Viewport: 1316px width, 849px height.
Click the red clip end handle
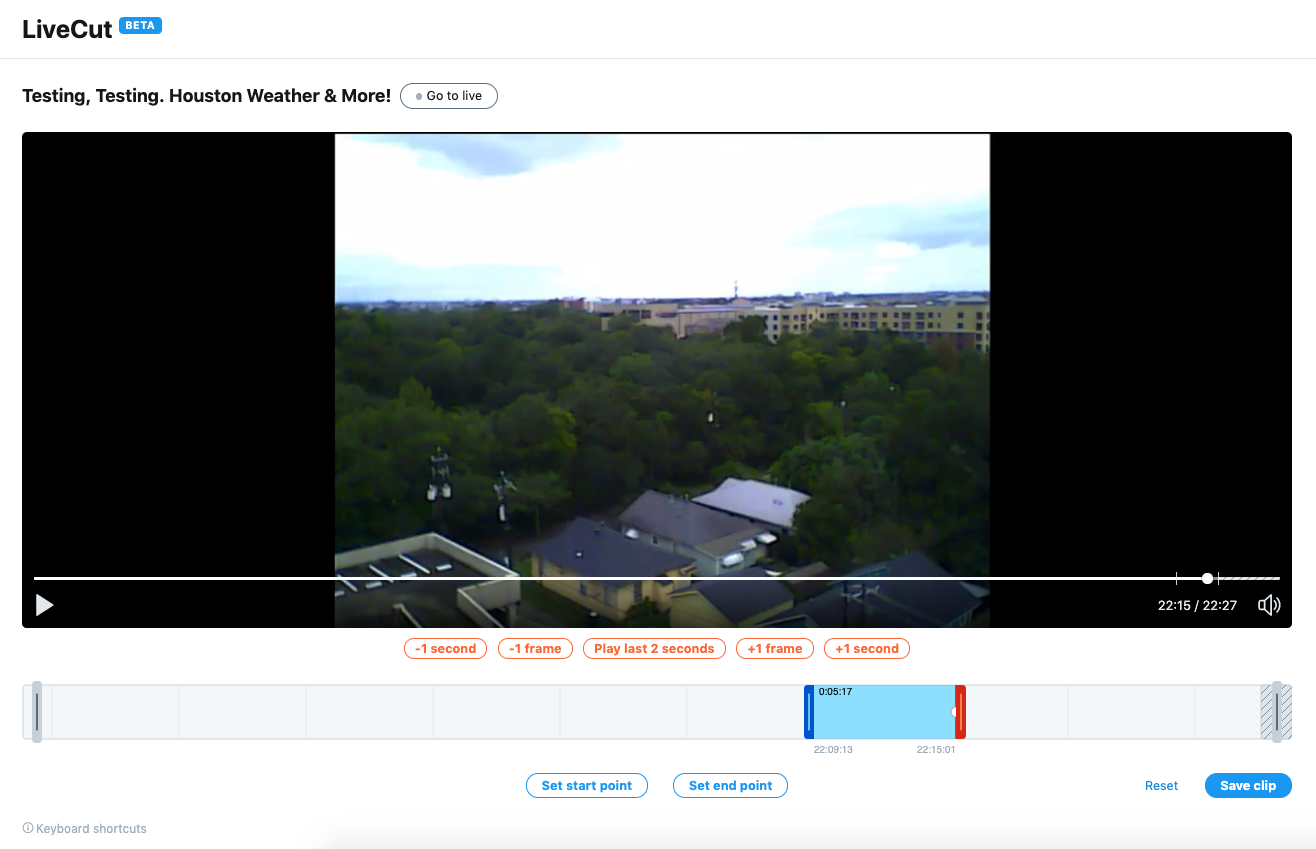pyautogui.click(x=960, y=712)
